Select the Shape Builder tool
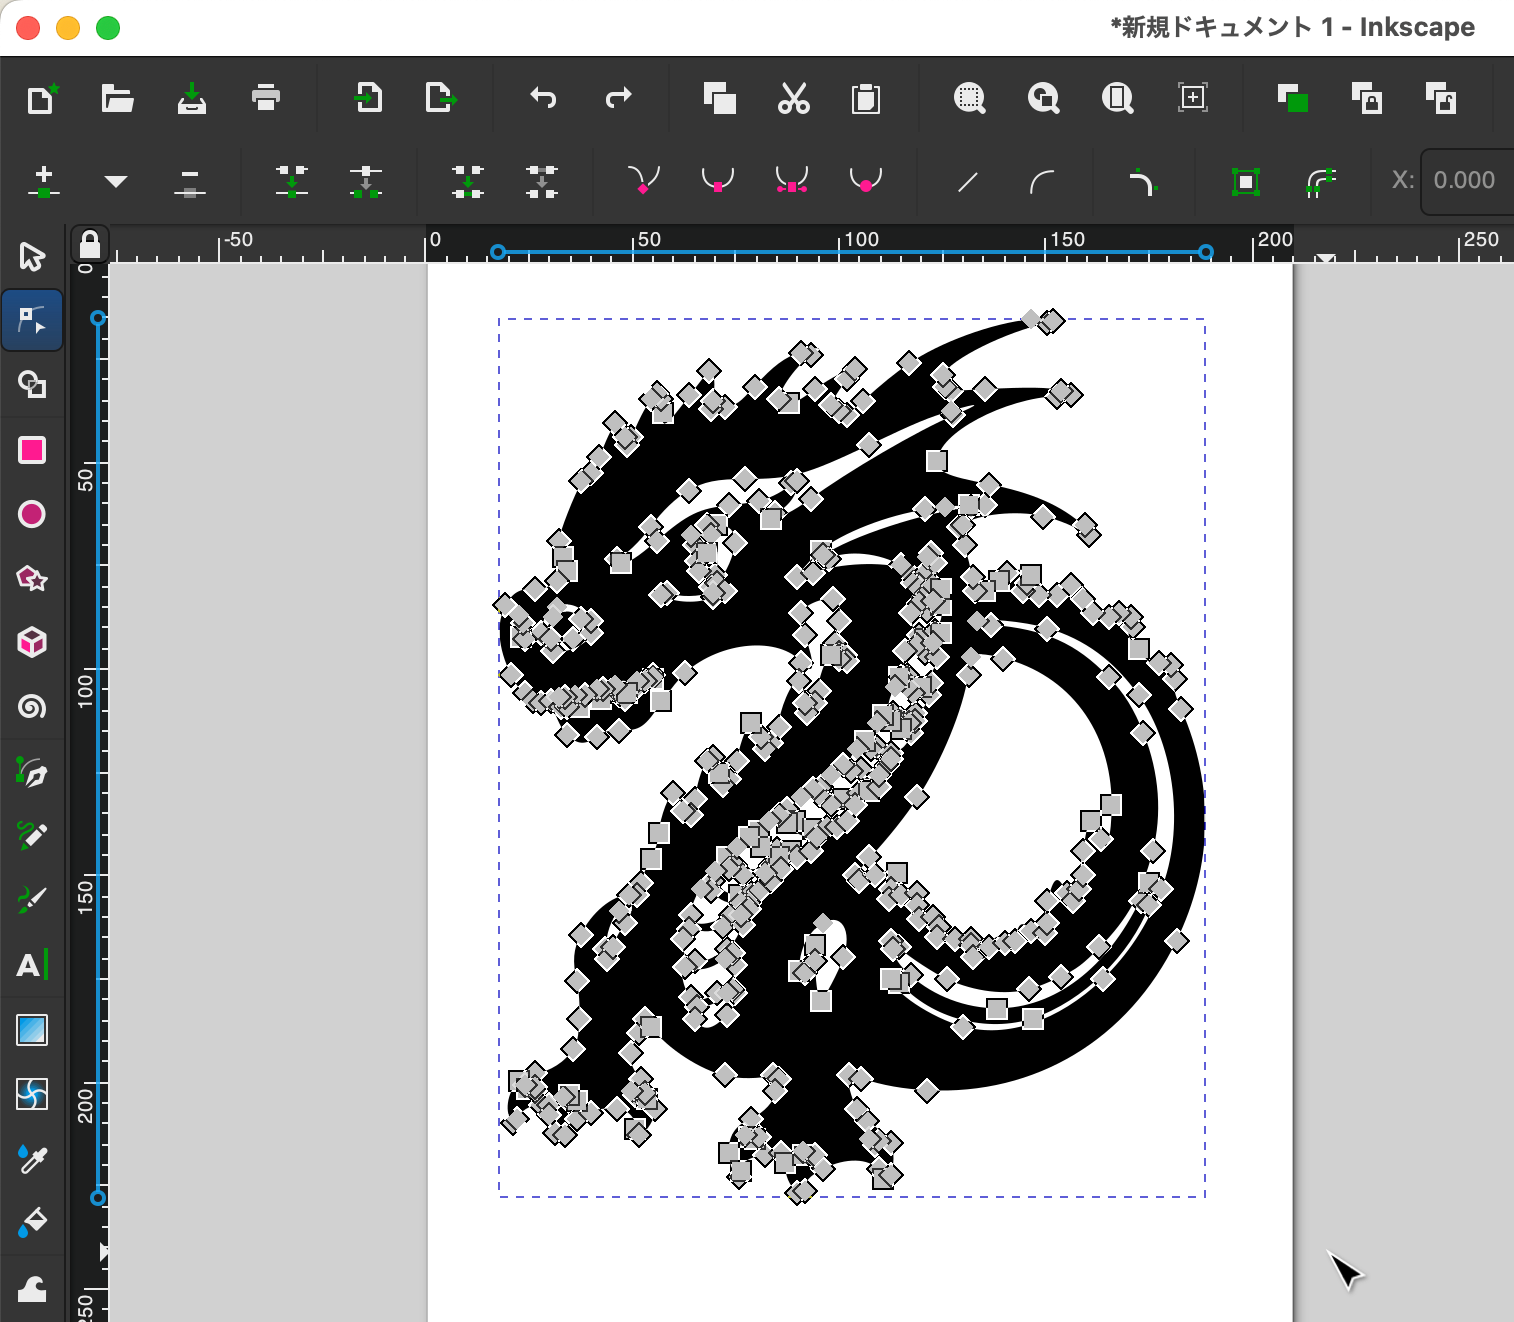The width and height of the screenshot is (1514, 1322). [x=32, y=384]
